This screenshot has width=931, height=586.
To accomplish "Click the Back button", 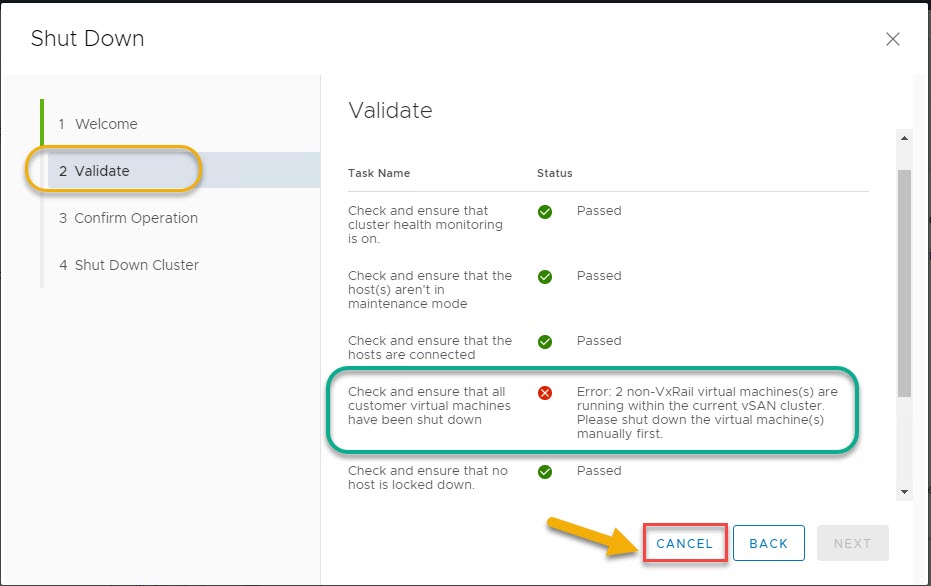I will [x=769, y=543].
